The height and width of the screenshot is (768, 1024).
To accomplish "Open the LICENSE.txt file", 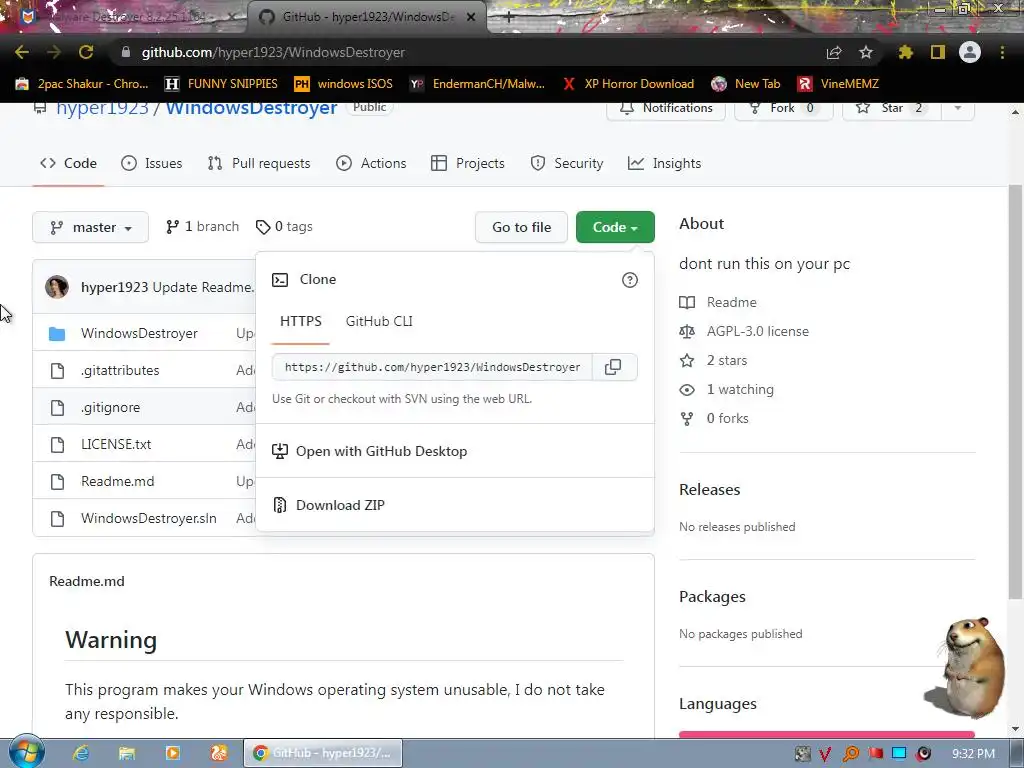I will 116,444.
